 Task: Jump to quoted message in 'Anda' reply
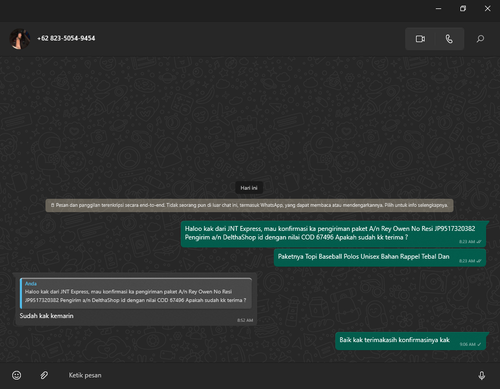coord(136,293)
